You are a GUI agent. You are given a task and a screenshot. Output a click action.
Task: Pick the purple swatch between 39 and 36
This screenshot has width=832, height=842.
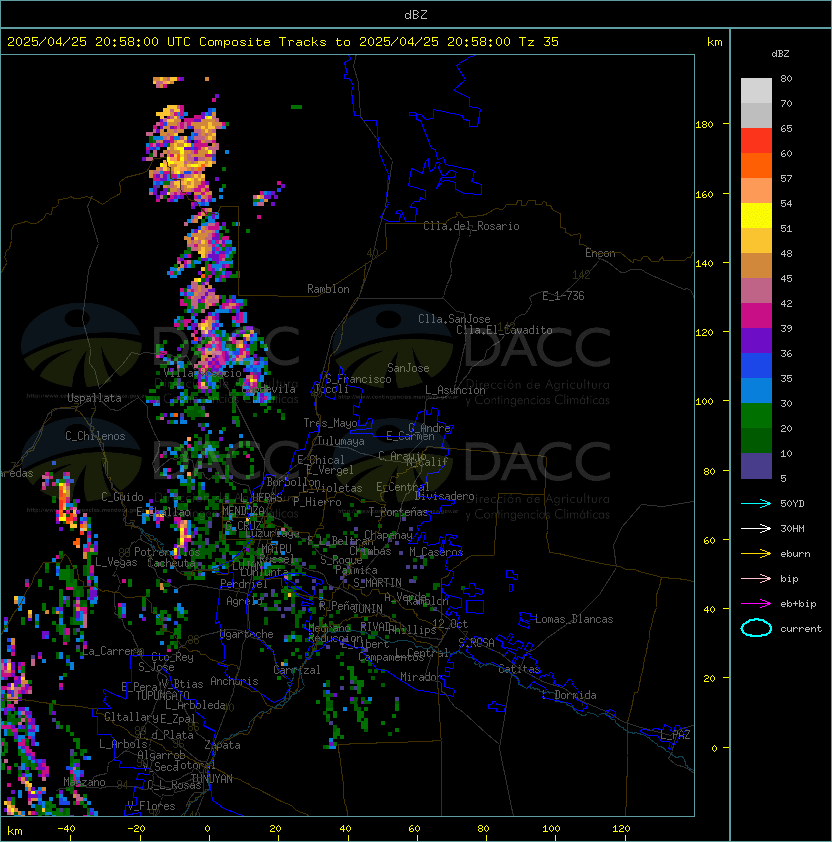click(756, 340)
